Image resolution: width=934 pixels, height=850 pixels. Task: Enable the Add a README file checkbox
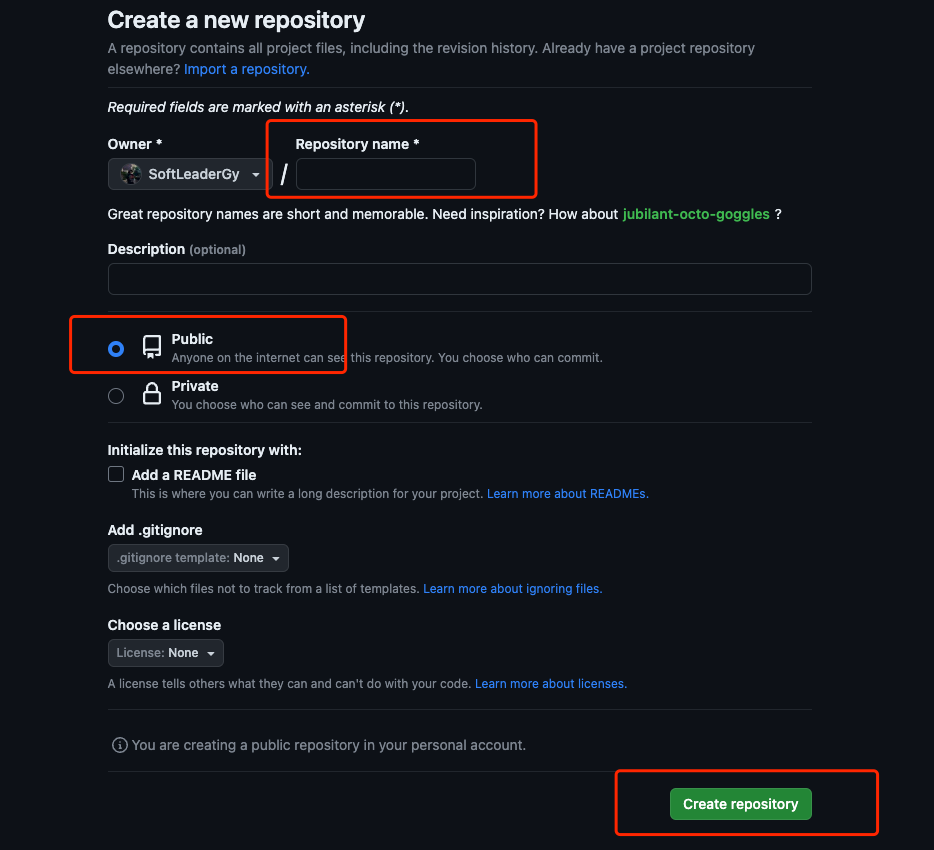(x=116, y=475)
